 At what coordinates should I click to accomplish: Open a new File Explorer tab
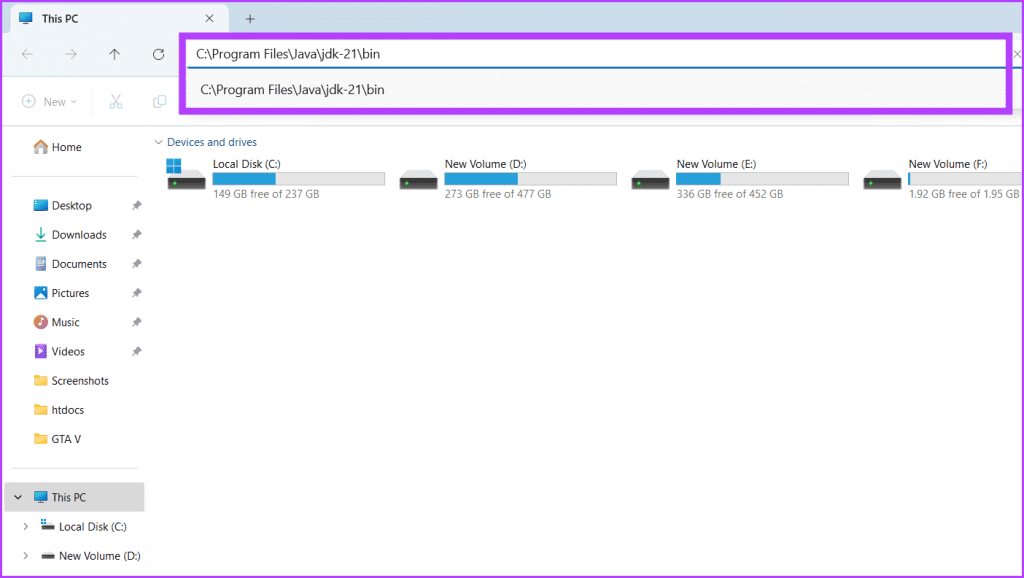coord(249,19)
